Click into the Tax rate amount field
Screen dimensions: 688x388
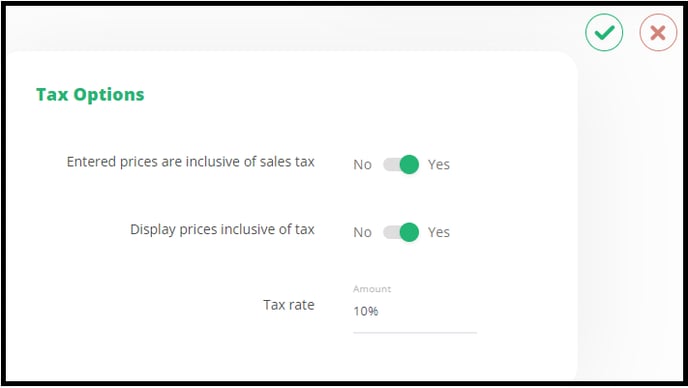coord(415,311)
